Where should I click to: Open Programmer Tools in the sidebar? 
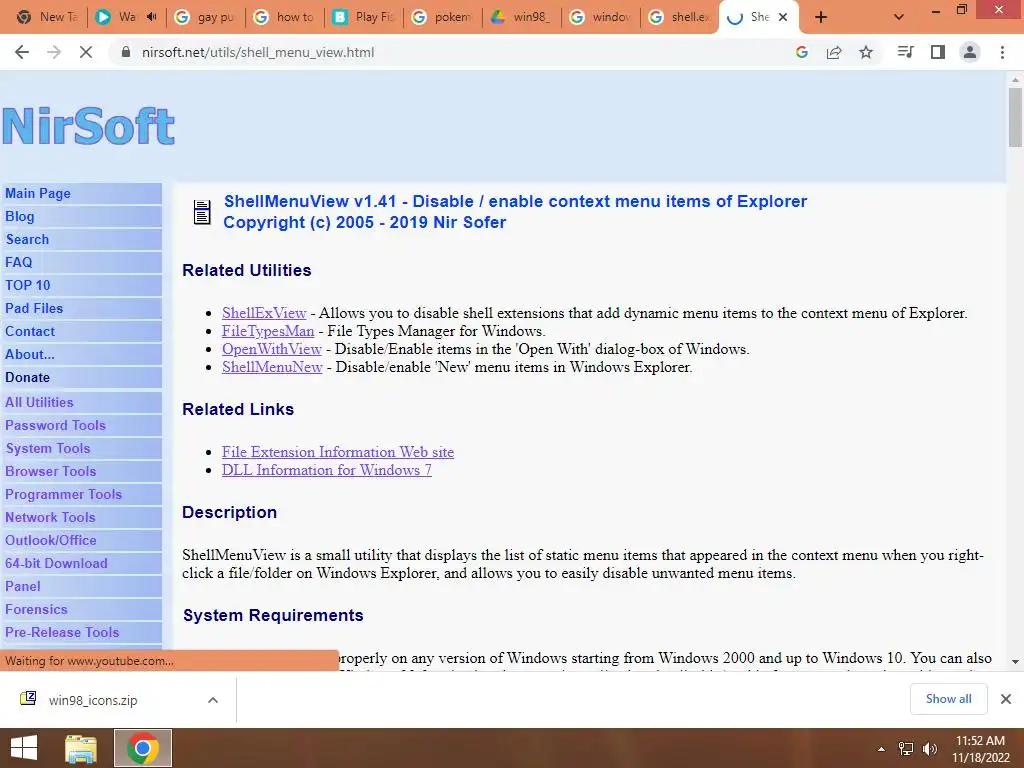point(81,494)
